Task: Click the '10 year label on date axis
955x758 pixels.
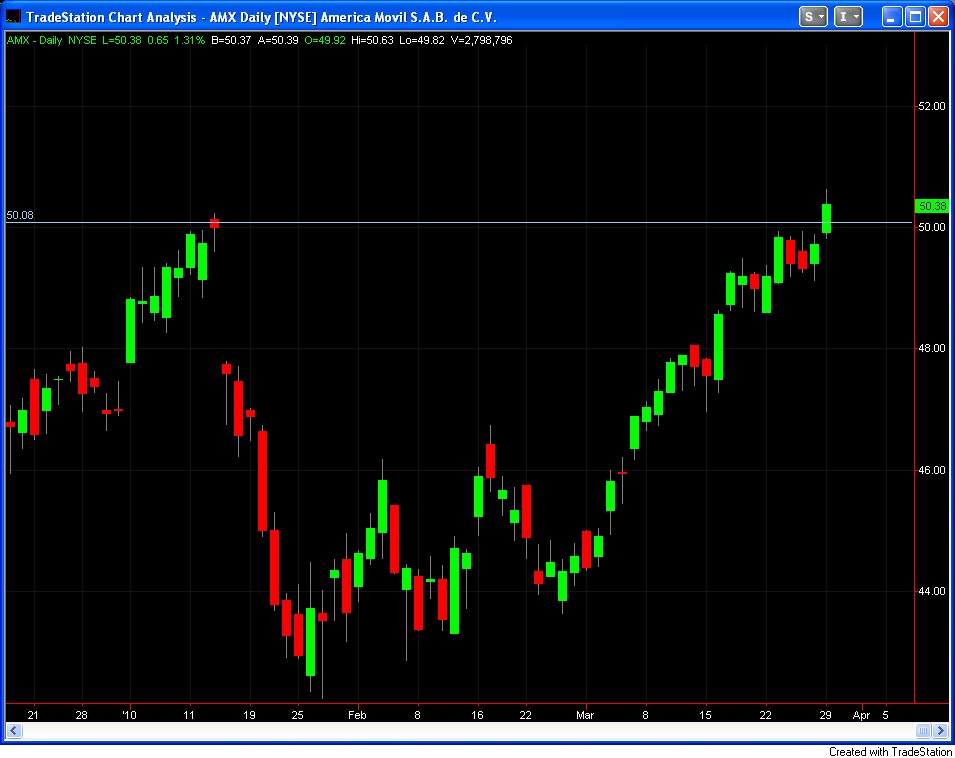Action: click(130, 715)
